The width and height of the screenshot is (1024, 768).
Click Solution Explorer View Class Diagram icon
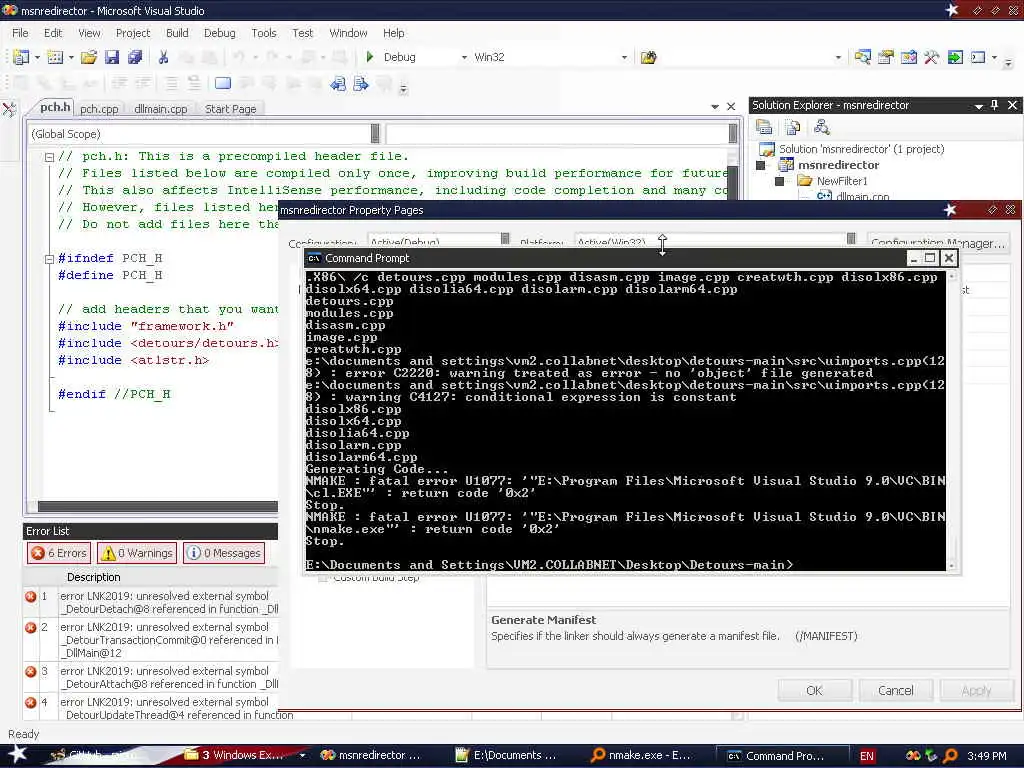tap(822, 127)
